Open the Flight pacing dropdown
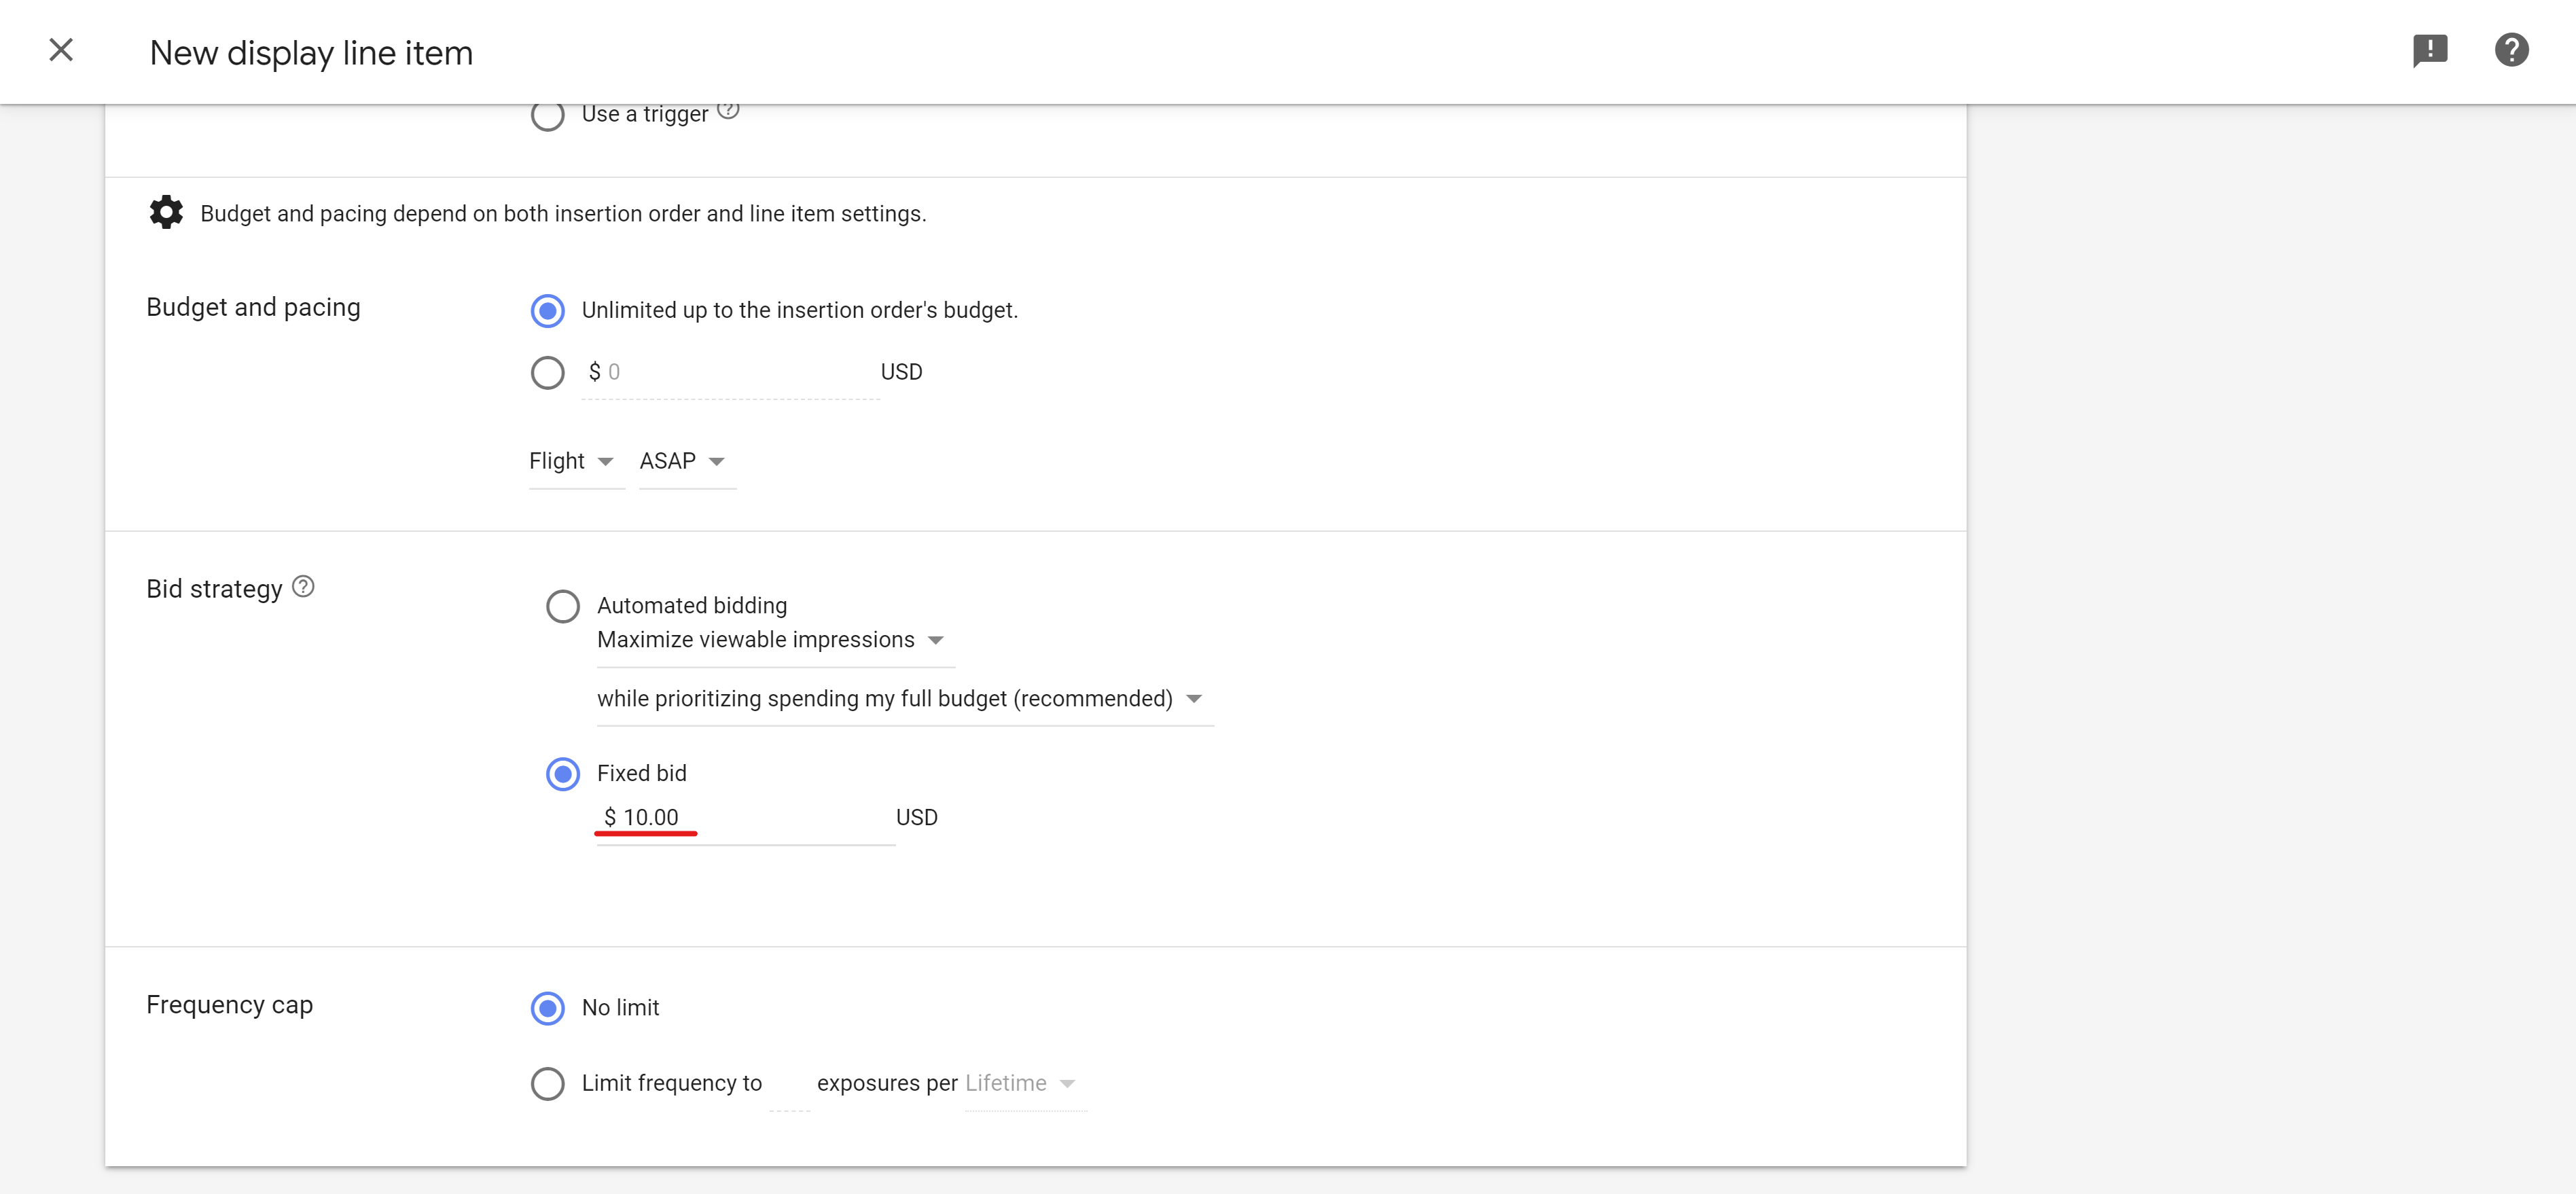 572,461
